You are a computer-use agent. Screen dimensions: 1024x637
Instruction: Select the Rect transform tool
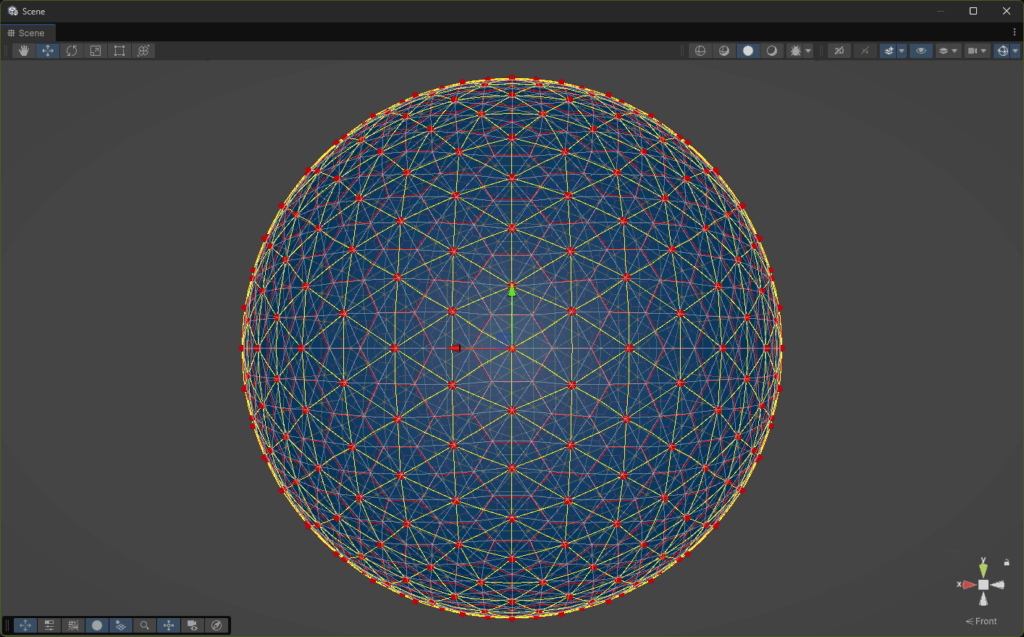point(120,51)
